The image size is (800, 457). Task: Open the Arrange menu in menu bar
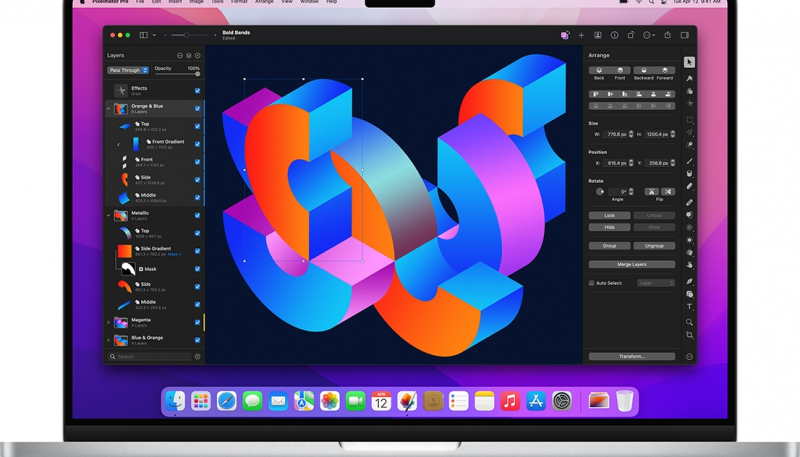point(264,2)
